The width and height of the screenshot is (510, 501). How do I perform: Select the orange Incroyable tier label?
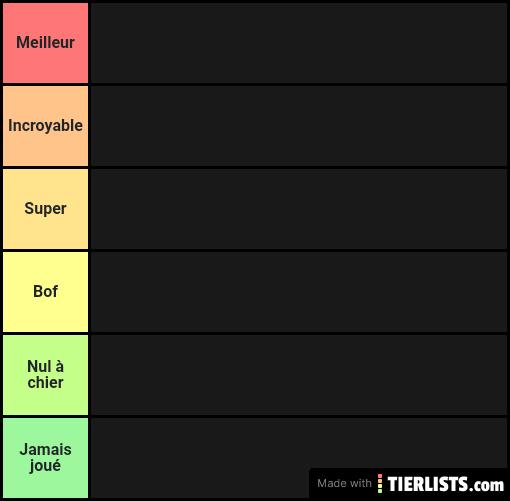(x=46, y=126)
